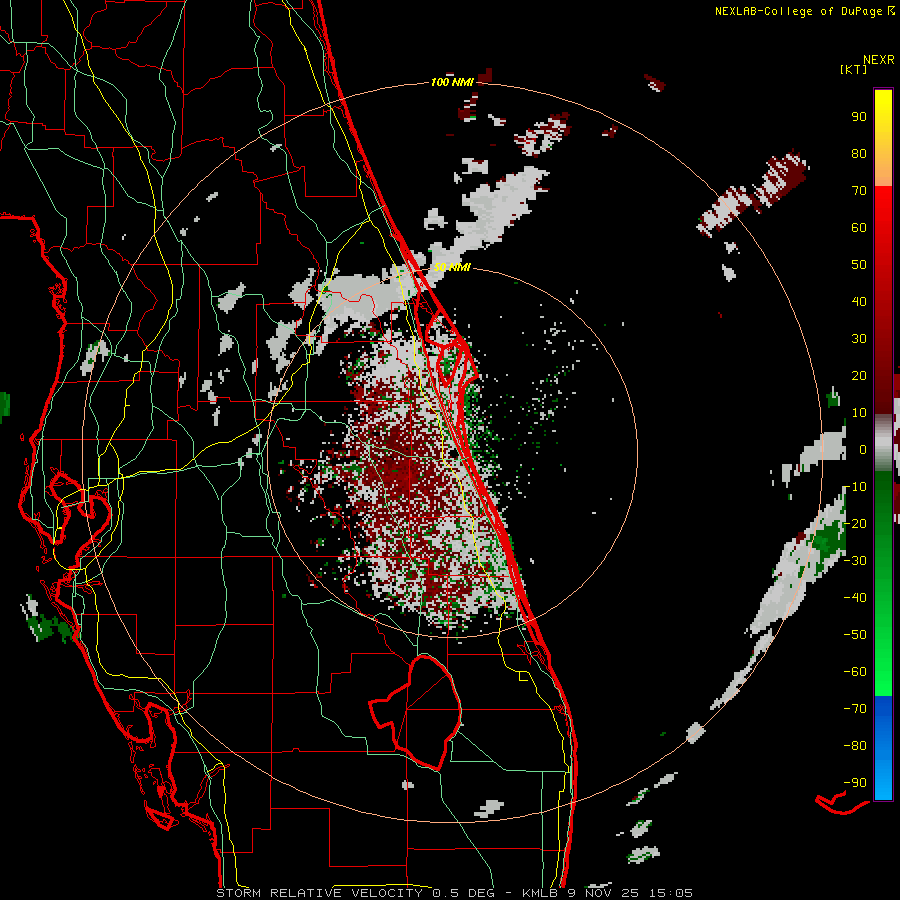
Task: Click the 90 value on velocity scale
Action: (x=859, y=117)
